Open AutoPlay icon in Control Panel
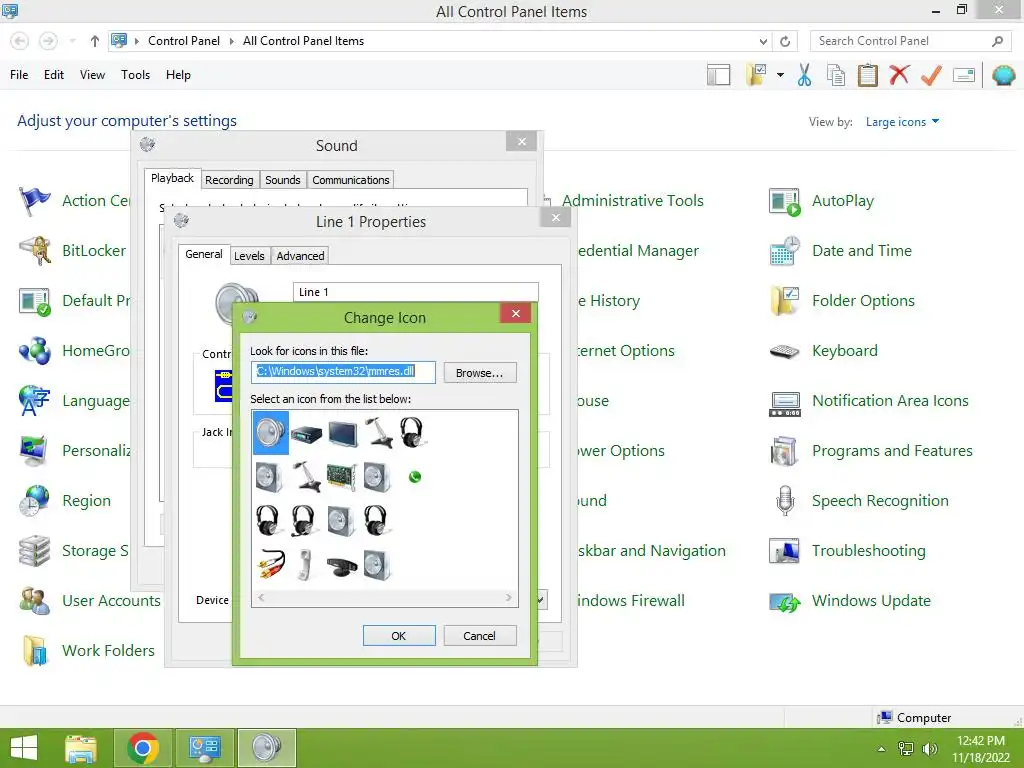This screenshot has width=1024, height=768. coord(784,201)
